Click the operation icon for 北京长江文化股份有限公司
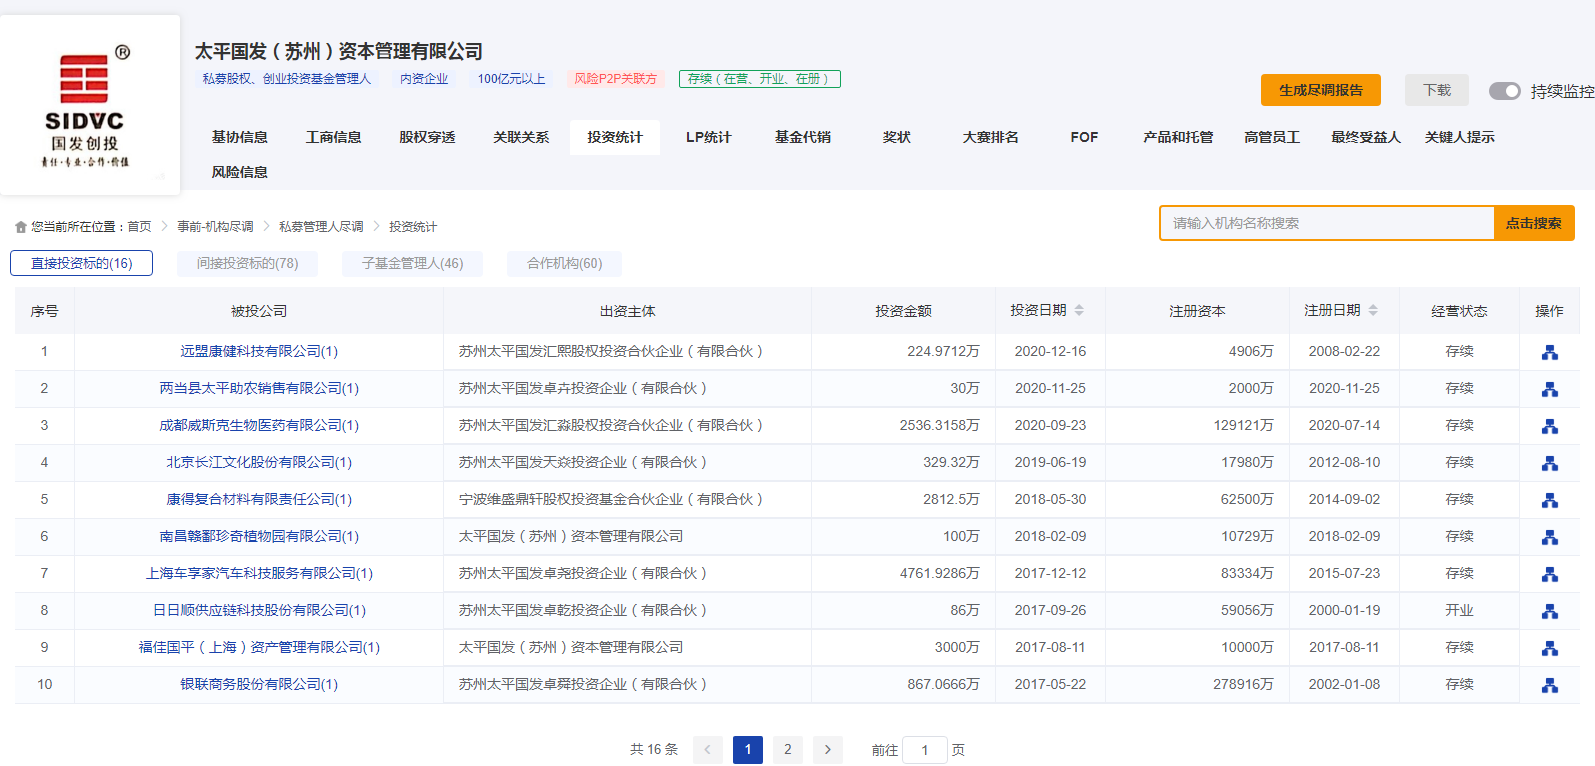Image resolution: width=1595 pixels, height=766 pixels. click(1549, 463)
